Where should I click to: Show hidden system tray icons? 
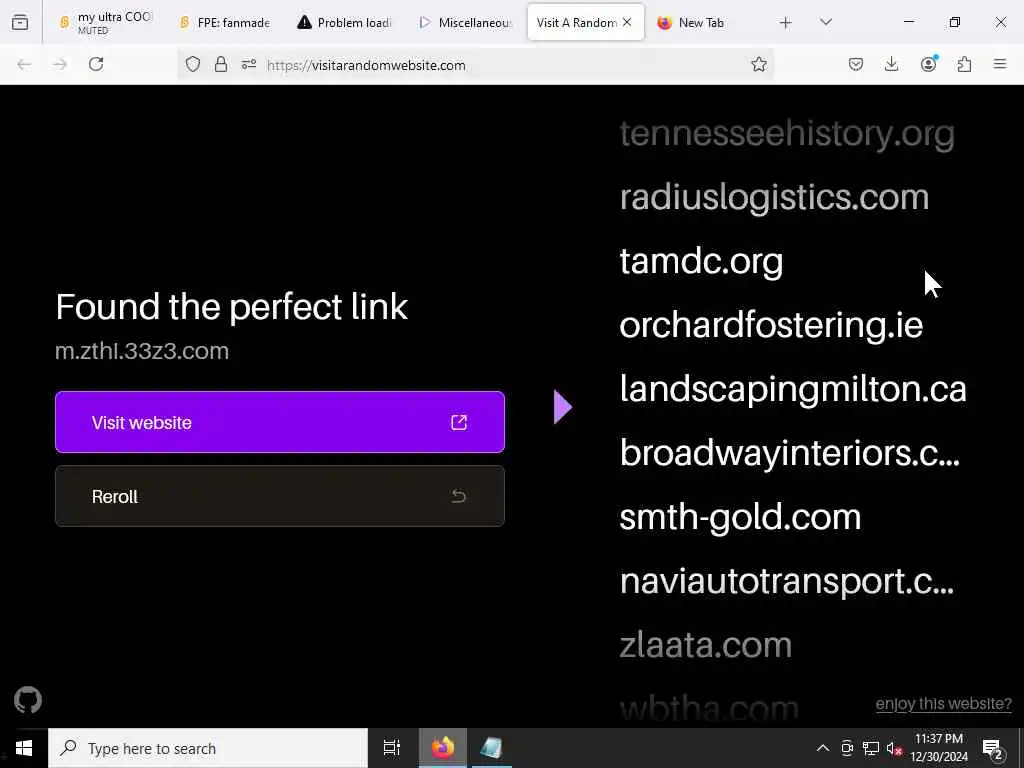coord(823,748)
